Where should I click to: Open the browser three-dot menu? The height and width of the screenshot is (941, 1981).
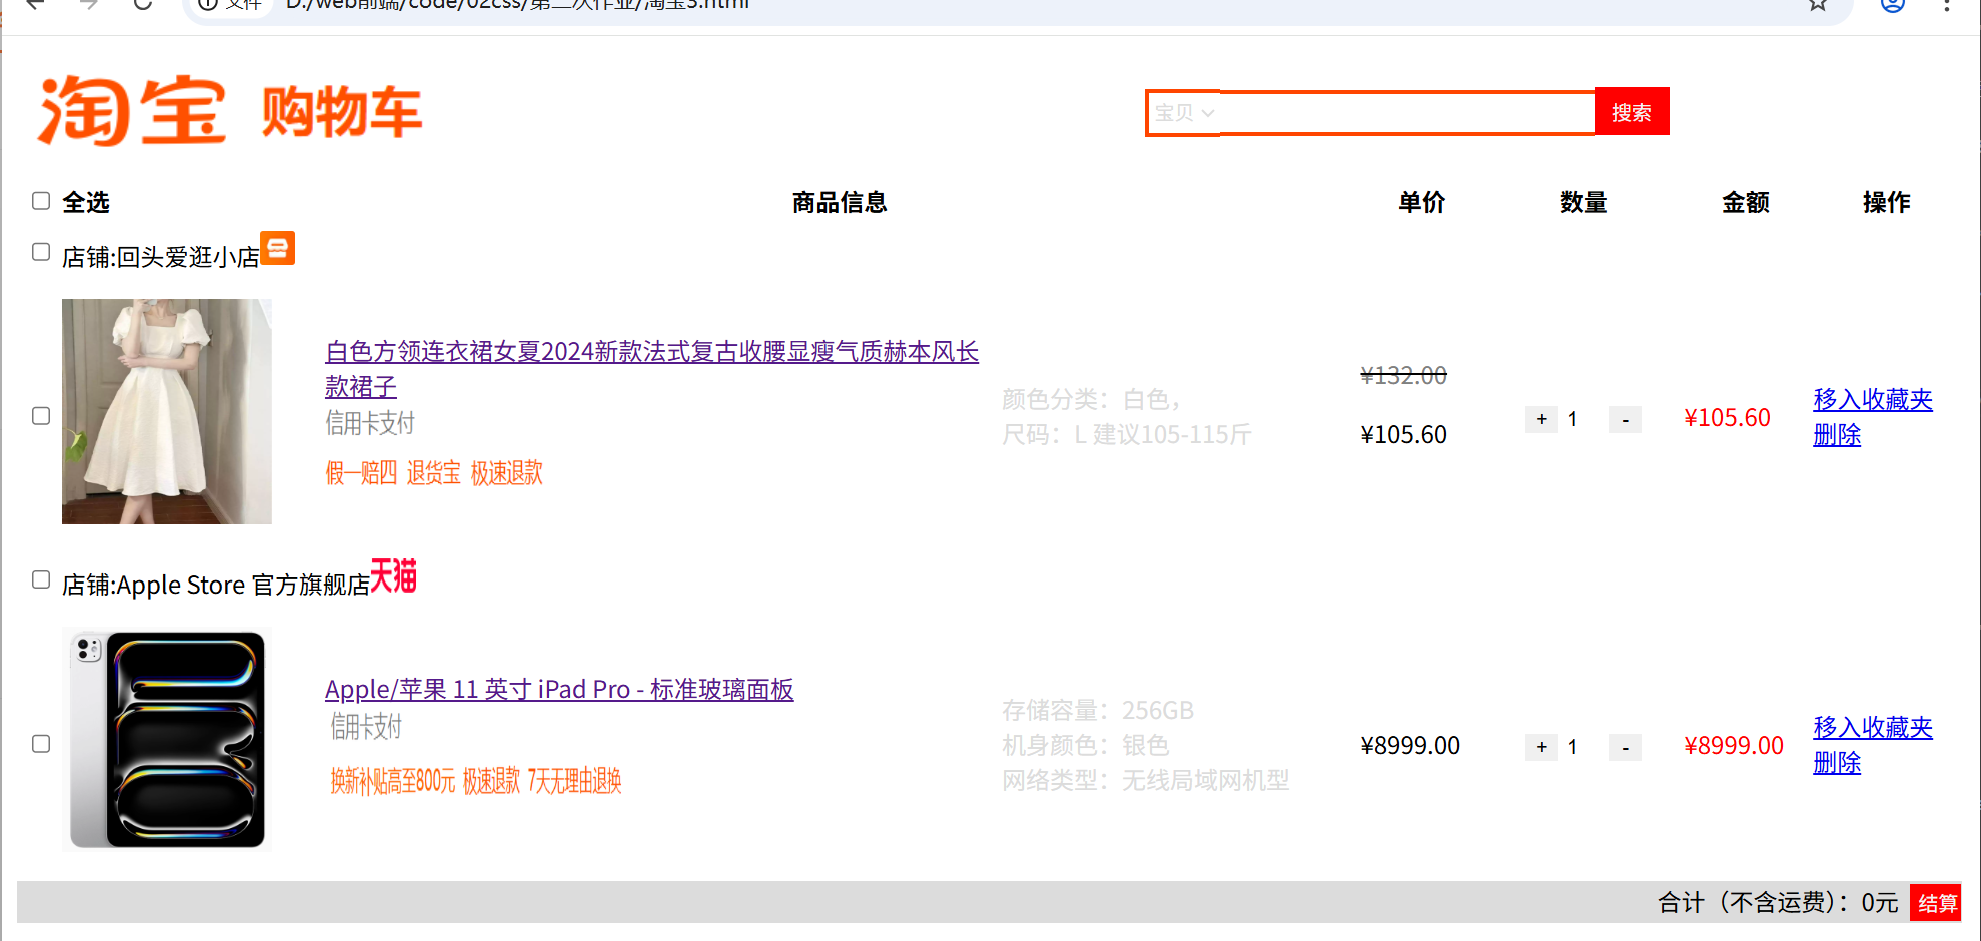(1946, 4)
